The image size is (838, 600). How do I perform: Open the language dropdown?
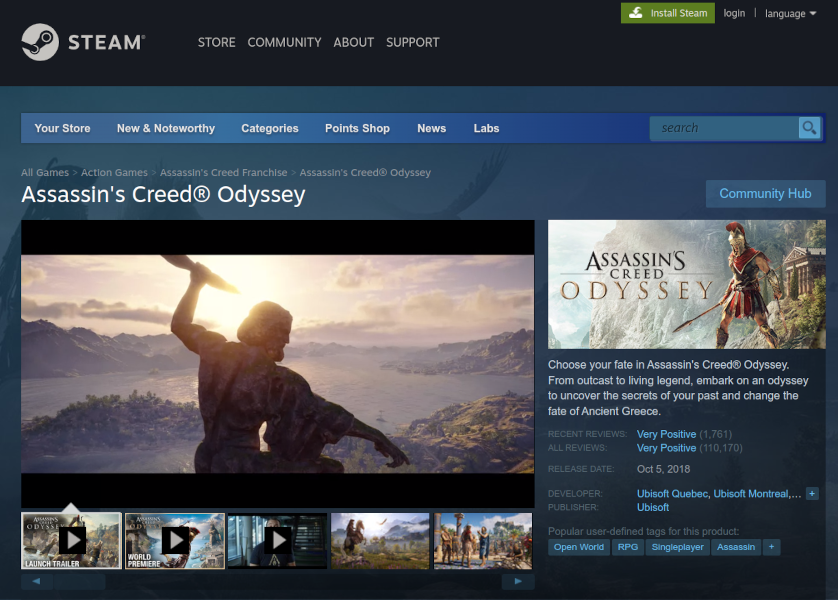(790, 13)
